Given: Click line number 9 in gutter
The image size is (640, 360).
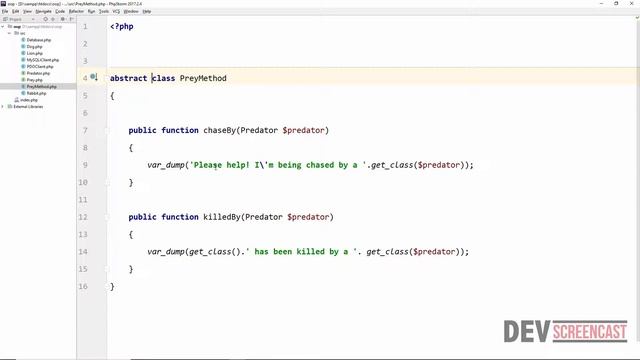Looking at the screenshot, I should click(85, 165).
